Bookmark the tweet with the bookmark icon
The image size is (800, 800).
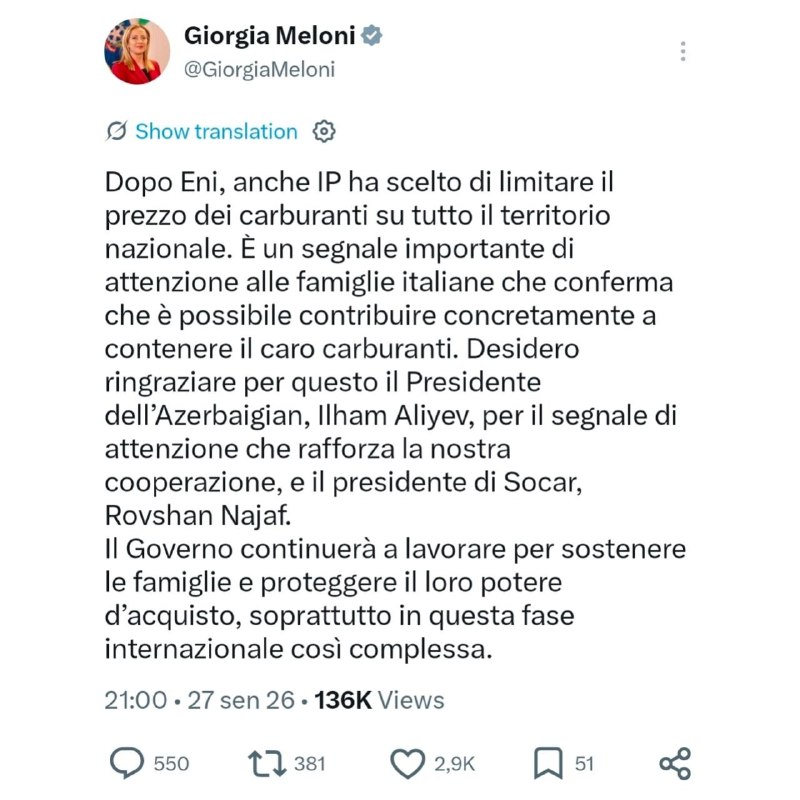pyautogui.click(x=548, y=763)
